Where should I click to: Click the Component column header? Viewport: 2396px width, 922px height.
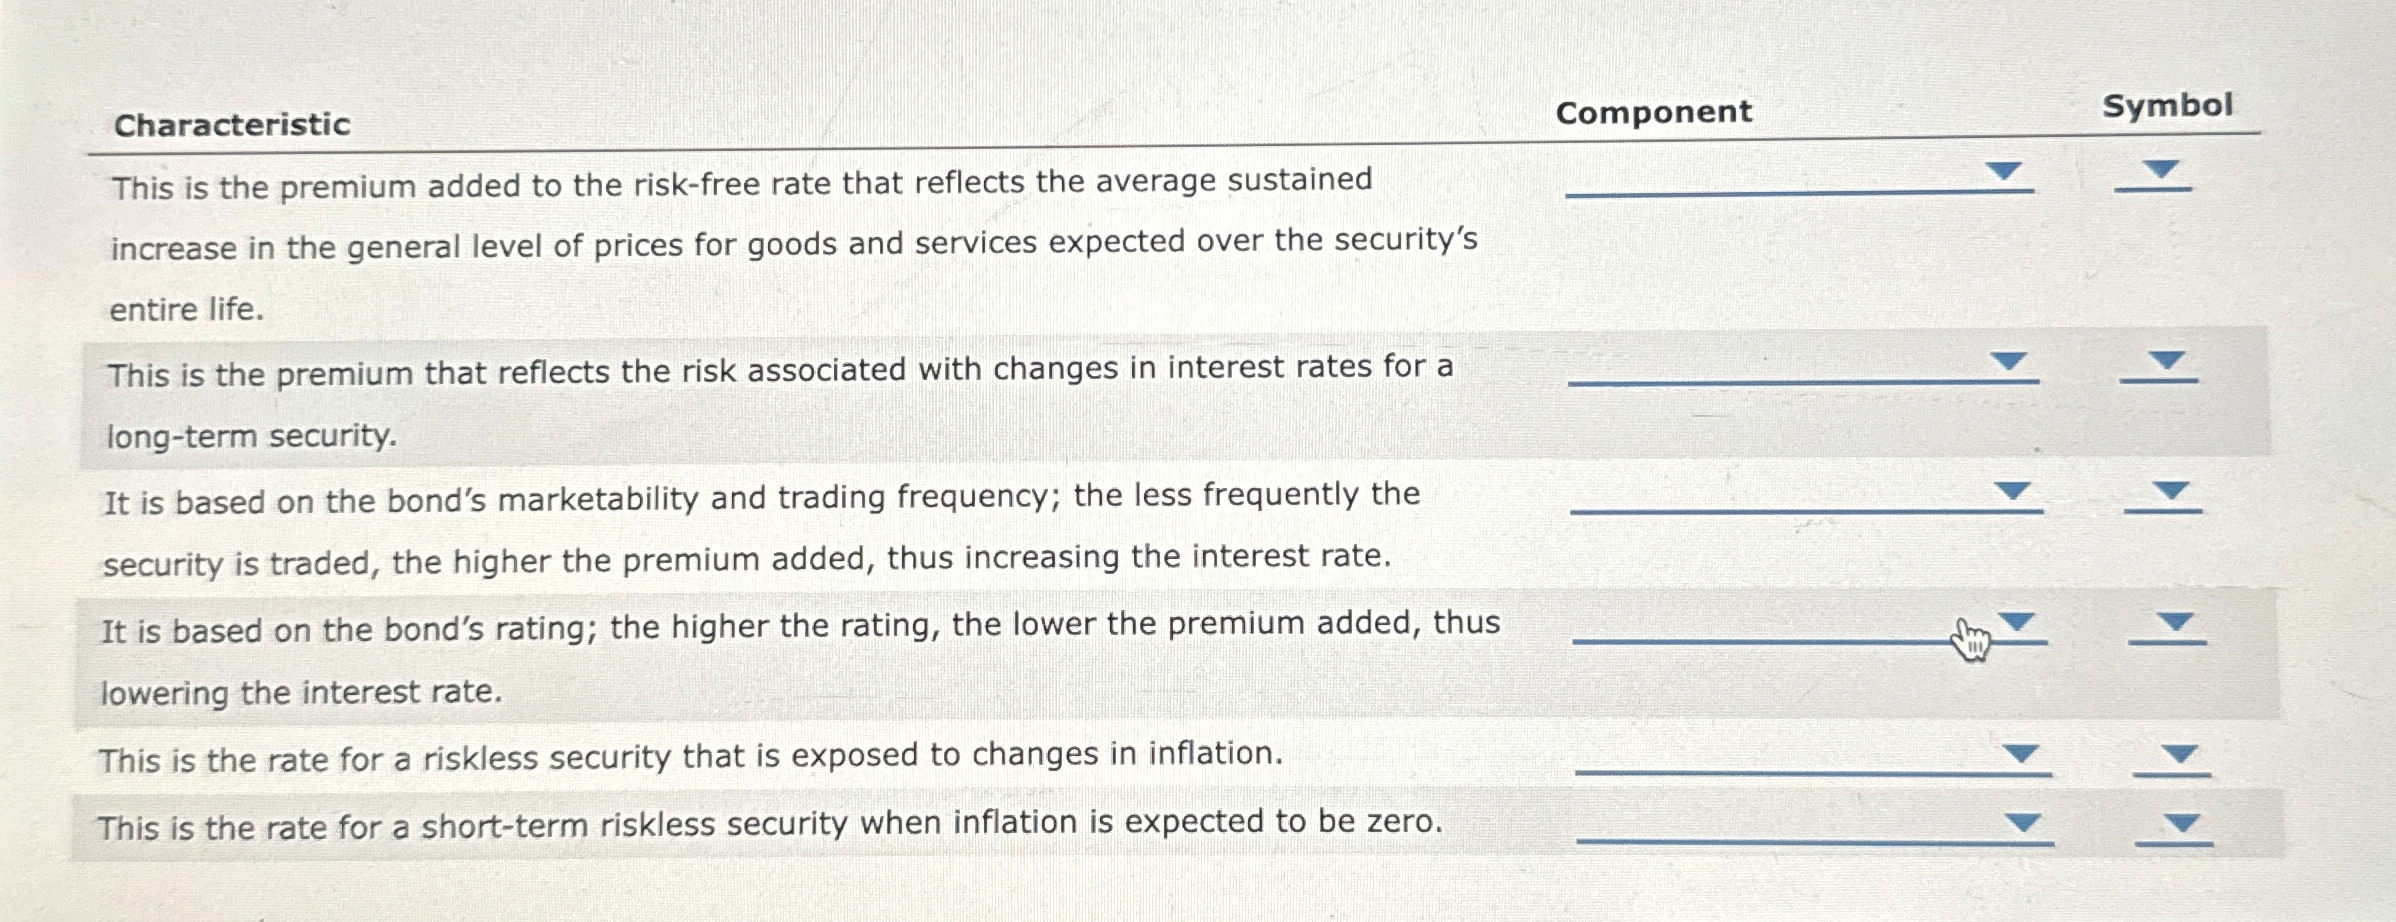click(x=1654, y=112)
